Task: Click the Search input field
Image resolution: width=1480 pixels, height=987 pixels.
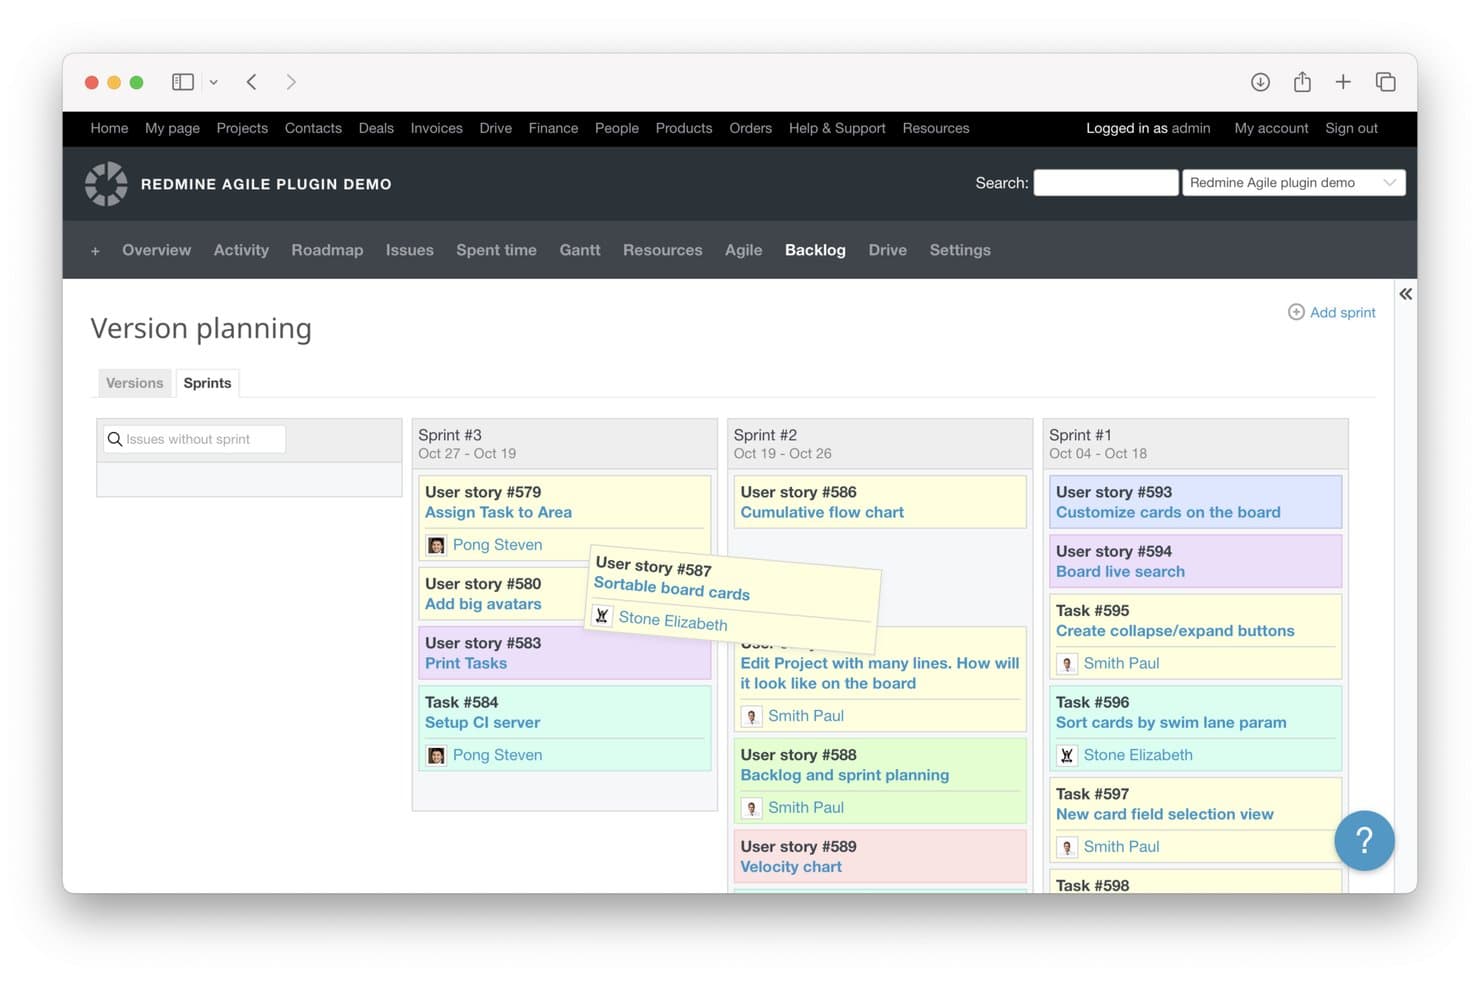Action: coord(1105,183)
